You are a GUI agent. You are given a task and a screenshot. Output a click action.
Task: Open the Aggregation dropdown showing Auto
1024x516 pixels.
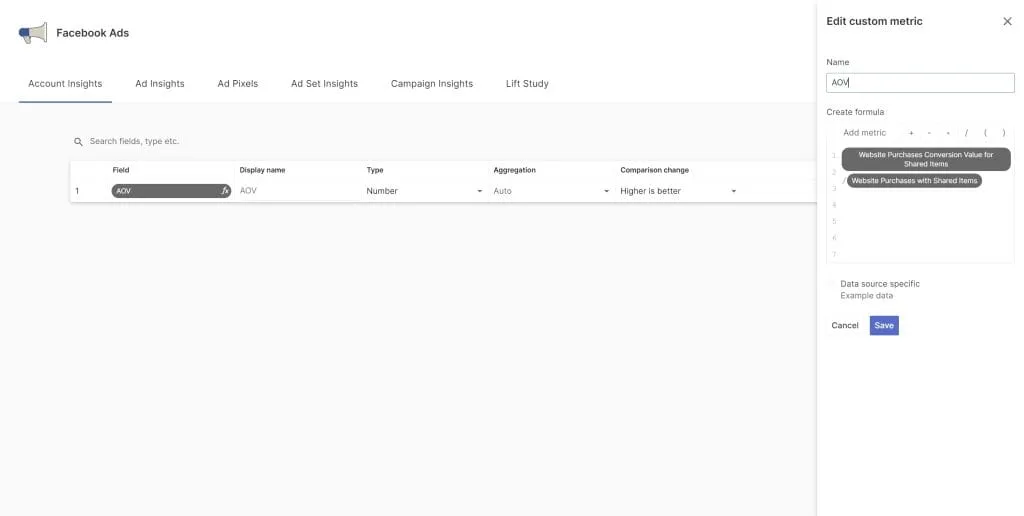point(551,191)
